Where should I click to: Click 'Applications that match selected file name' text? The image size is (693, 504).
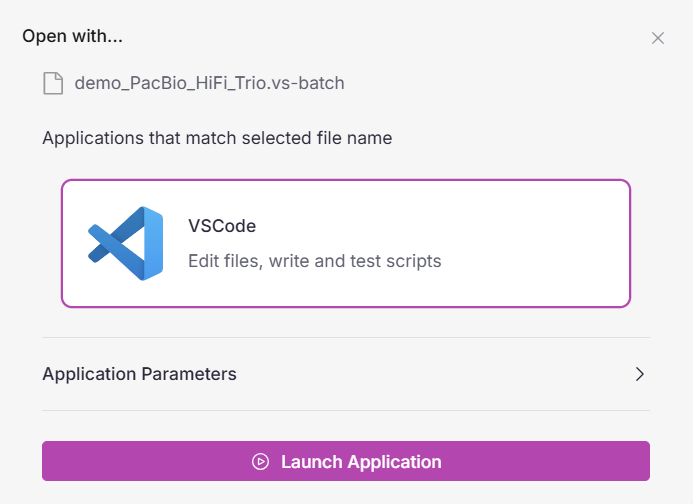[x=217, y=138]
